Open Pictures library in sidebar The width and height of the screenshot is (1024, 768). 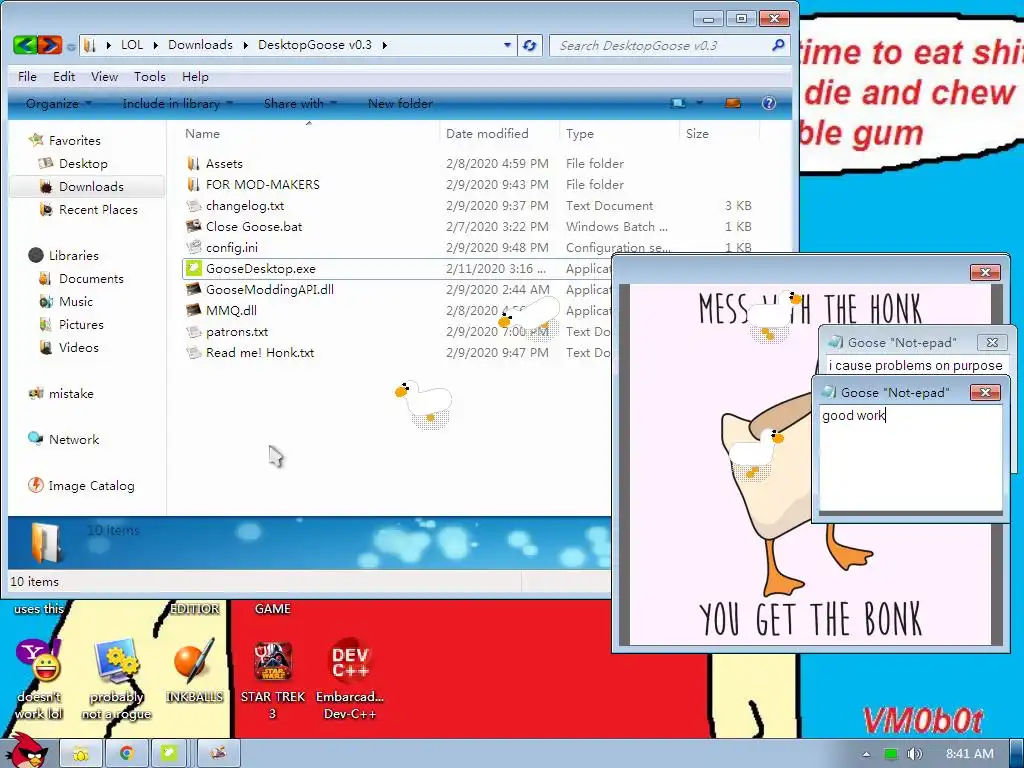81,325
